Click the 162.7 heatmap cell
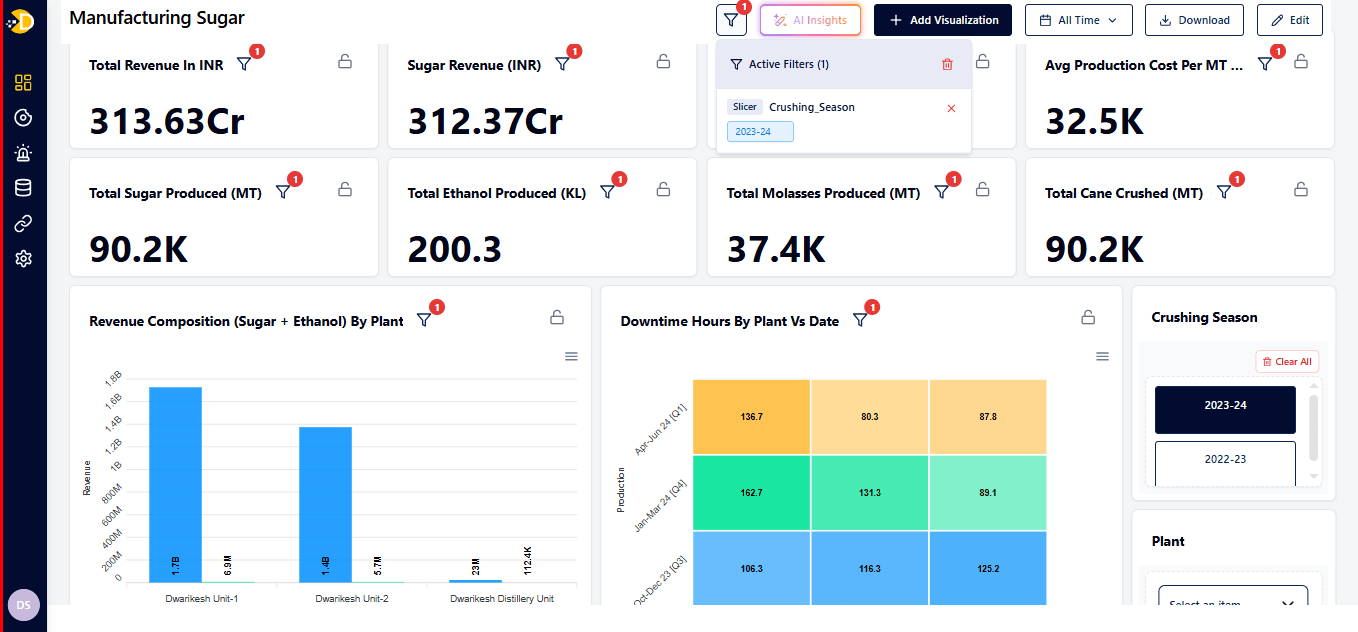The height and width of the screenshot is (632, 1358). pos(752,493)
